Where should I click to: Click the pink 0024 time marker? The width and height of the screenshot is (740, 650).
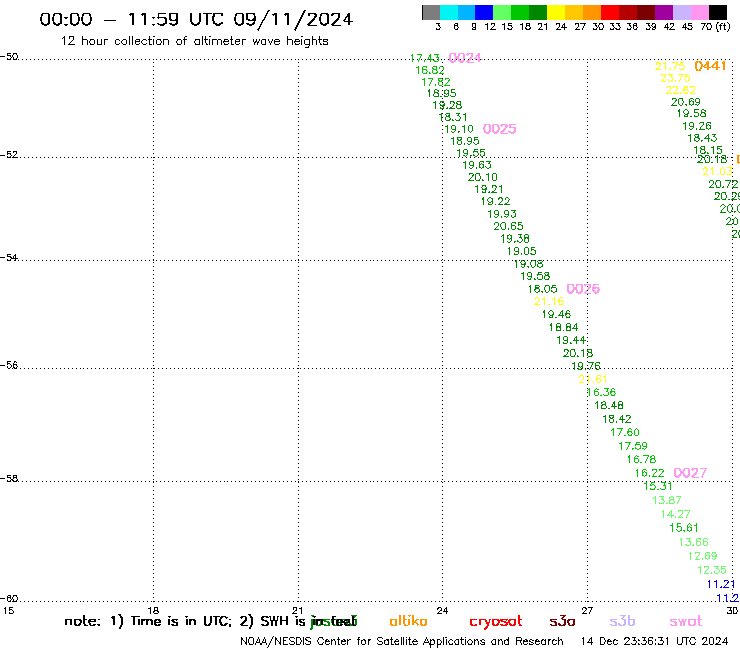(465, 58)
